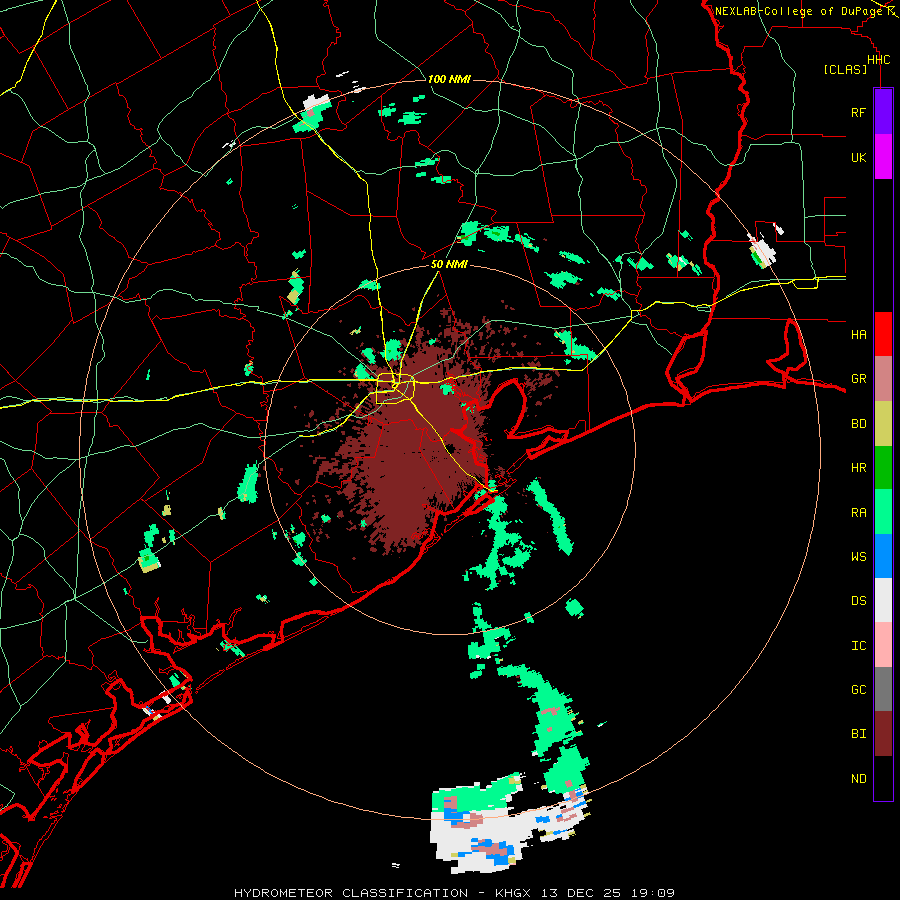
Task: Click the RF legend label
Action: coord(858,112)
